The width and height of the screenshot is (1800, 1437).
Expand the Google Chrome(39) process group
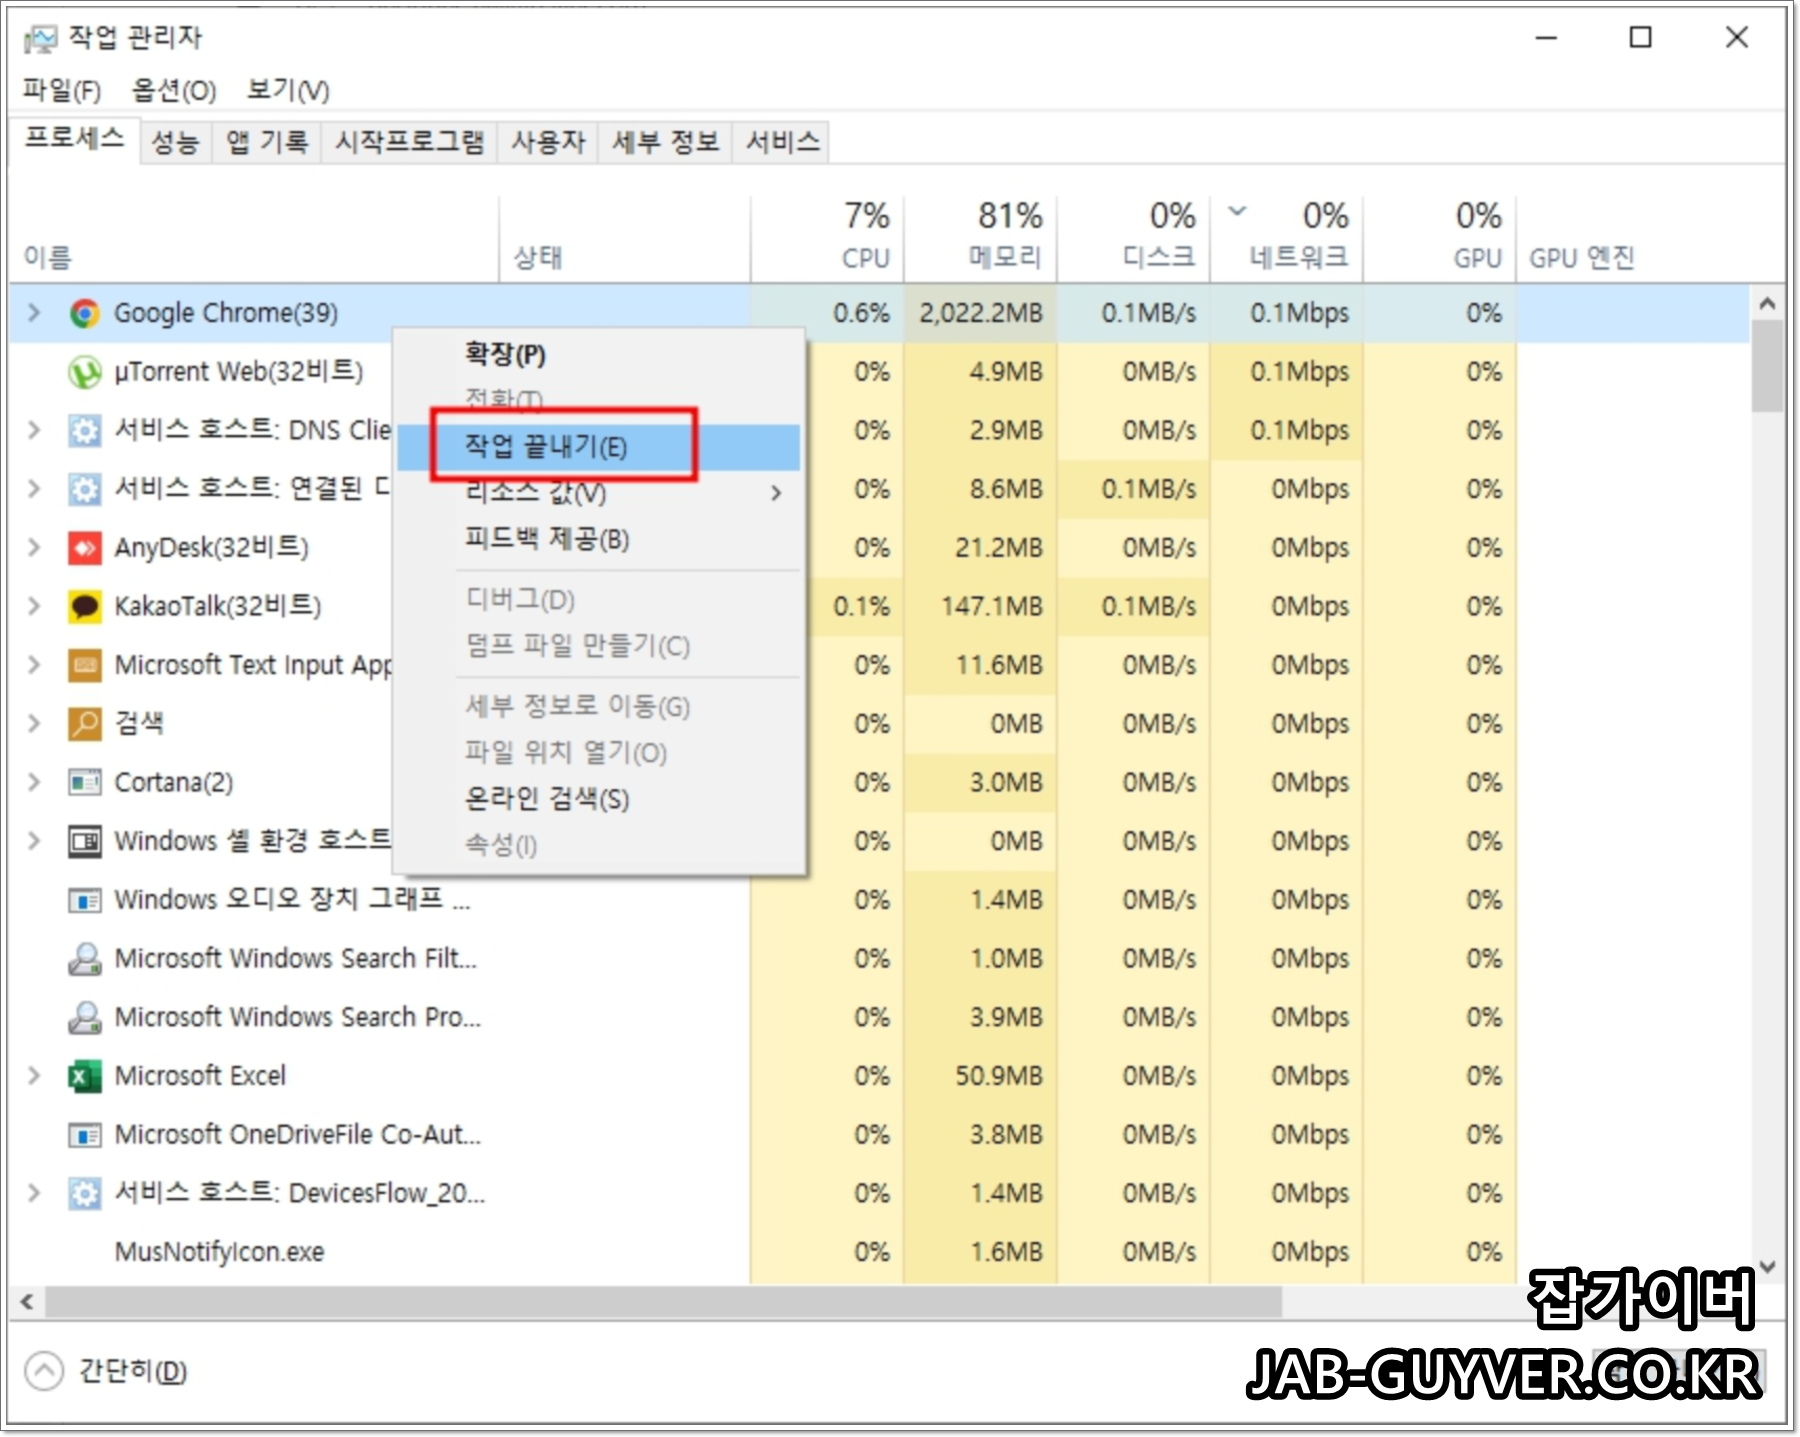point(34,313)
